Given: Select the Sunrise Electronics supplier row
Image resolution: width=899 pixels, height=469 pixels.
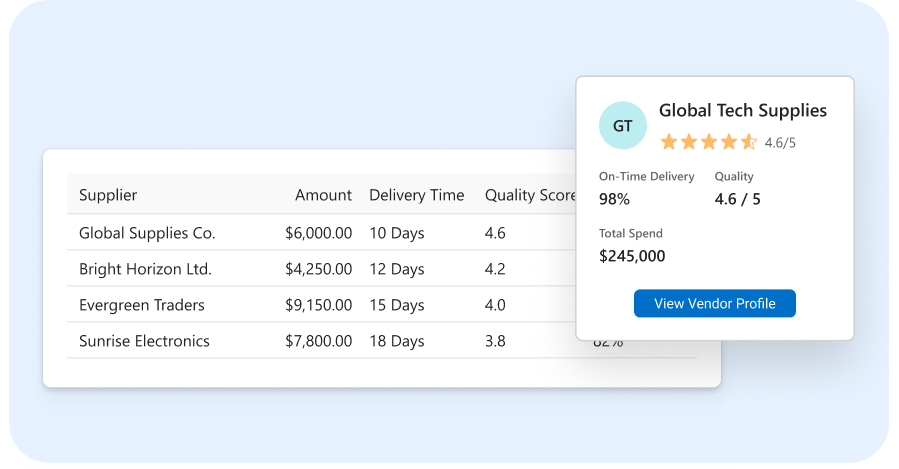Looking at the screenshot, I should pos(321,341).
